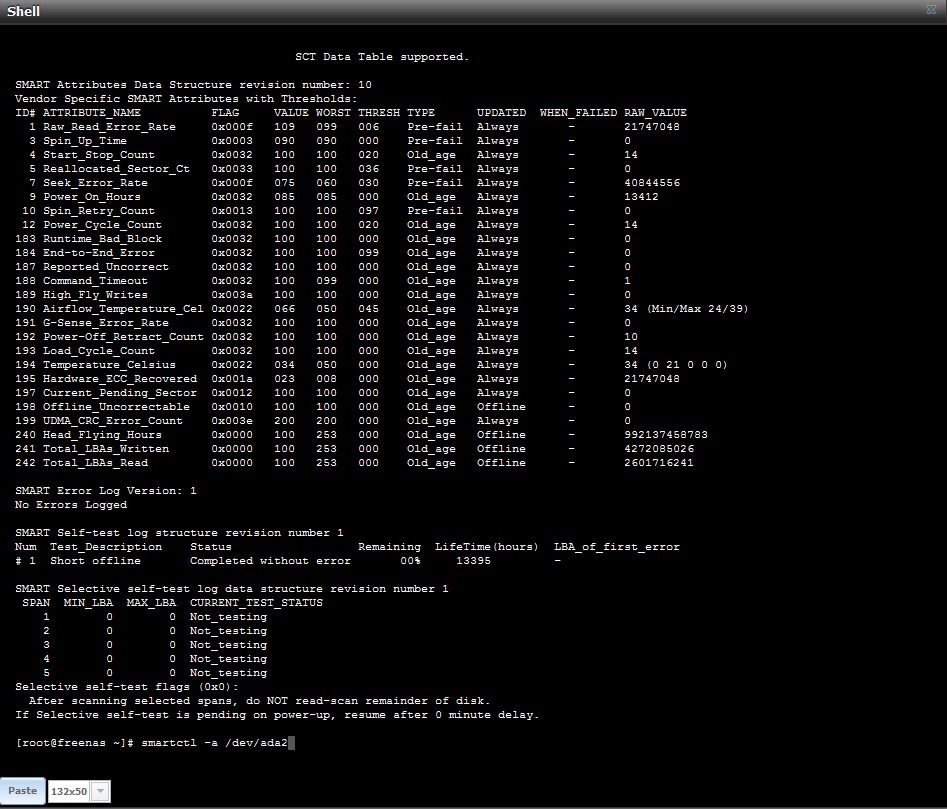Click "Vendor Specific SMART Attributes with Thresholds" line
Viewport: 947px width, 809px height.
click(186, 98)
